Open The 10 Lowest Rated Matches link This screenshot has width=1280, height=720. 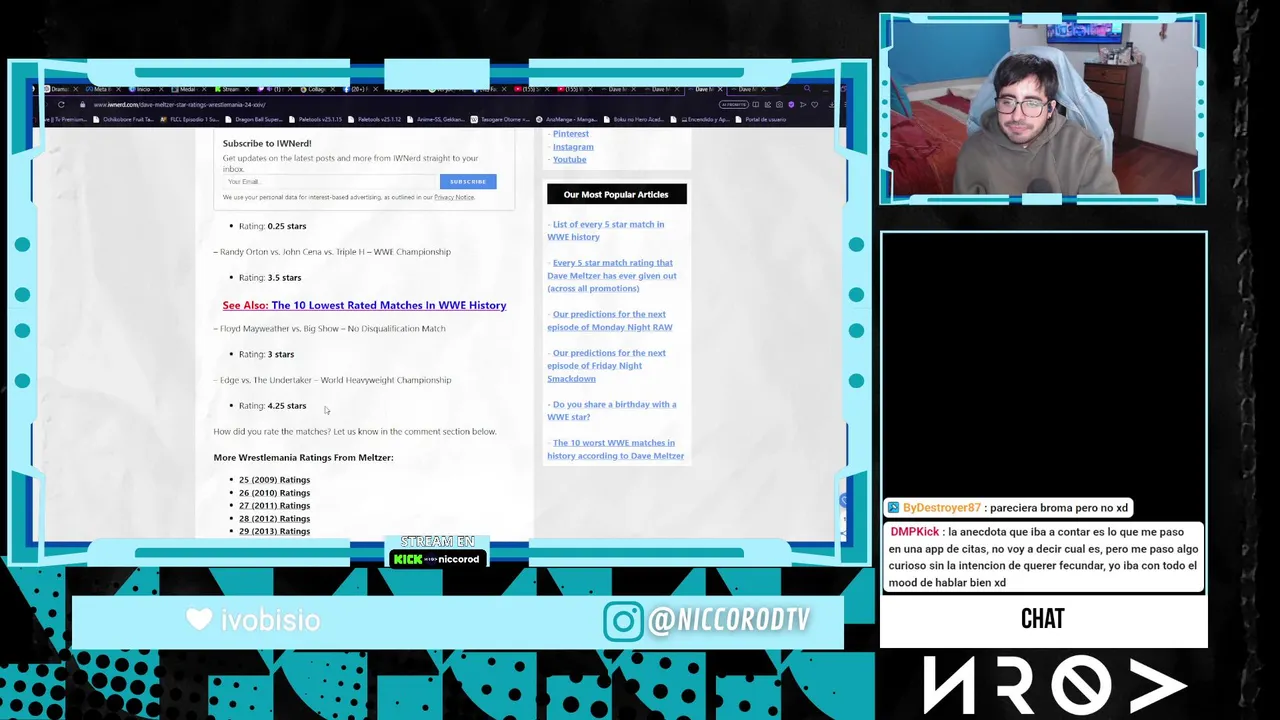[388, 305]
